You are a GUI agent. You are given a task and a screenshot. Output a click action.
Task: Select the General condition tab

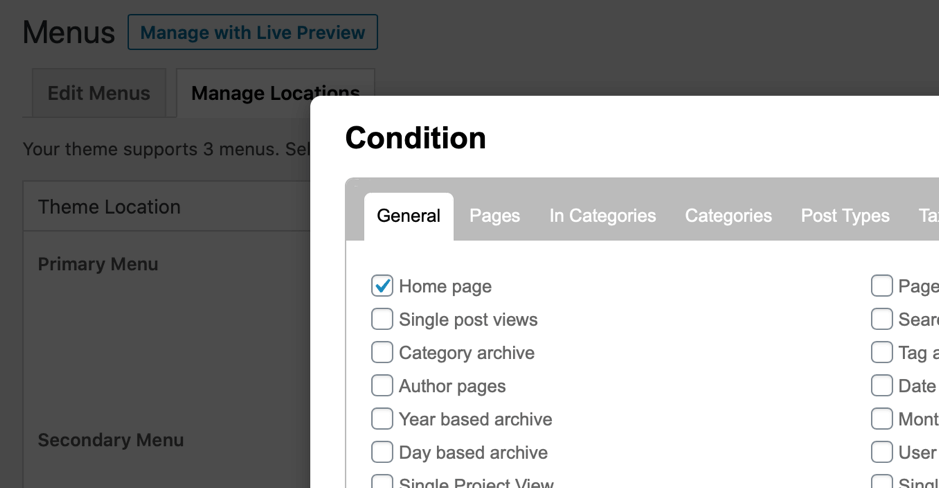click(408, 216)
